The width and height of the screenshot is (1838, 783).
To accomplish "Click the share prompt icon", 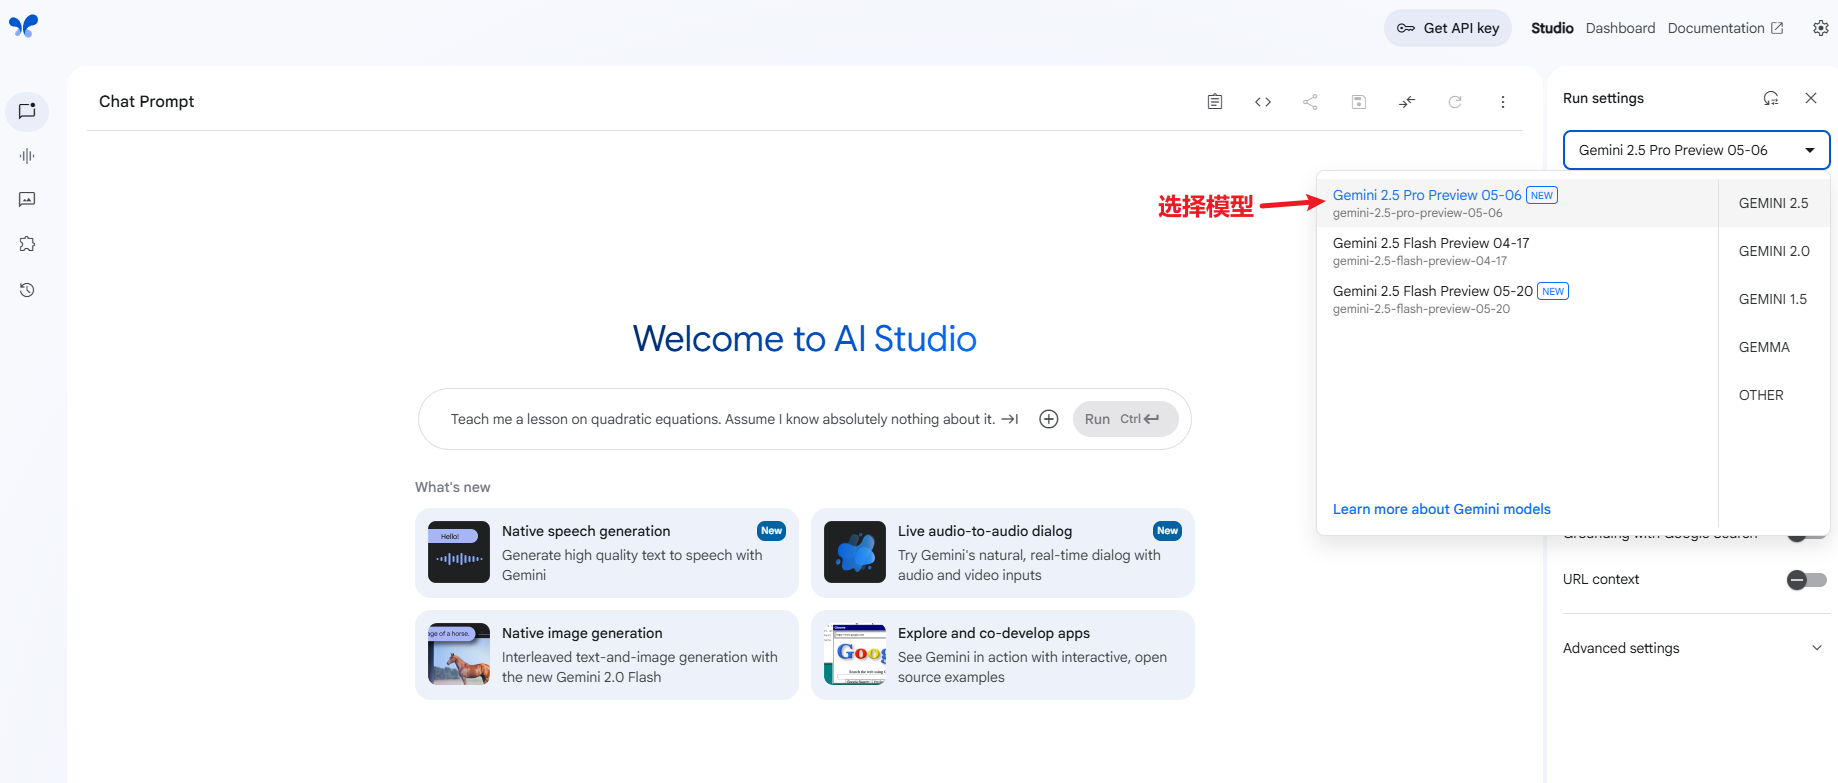I will [1310, 102].
